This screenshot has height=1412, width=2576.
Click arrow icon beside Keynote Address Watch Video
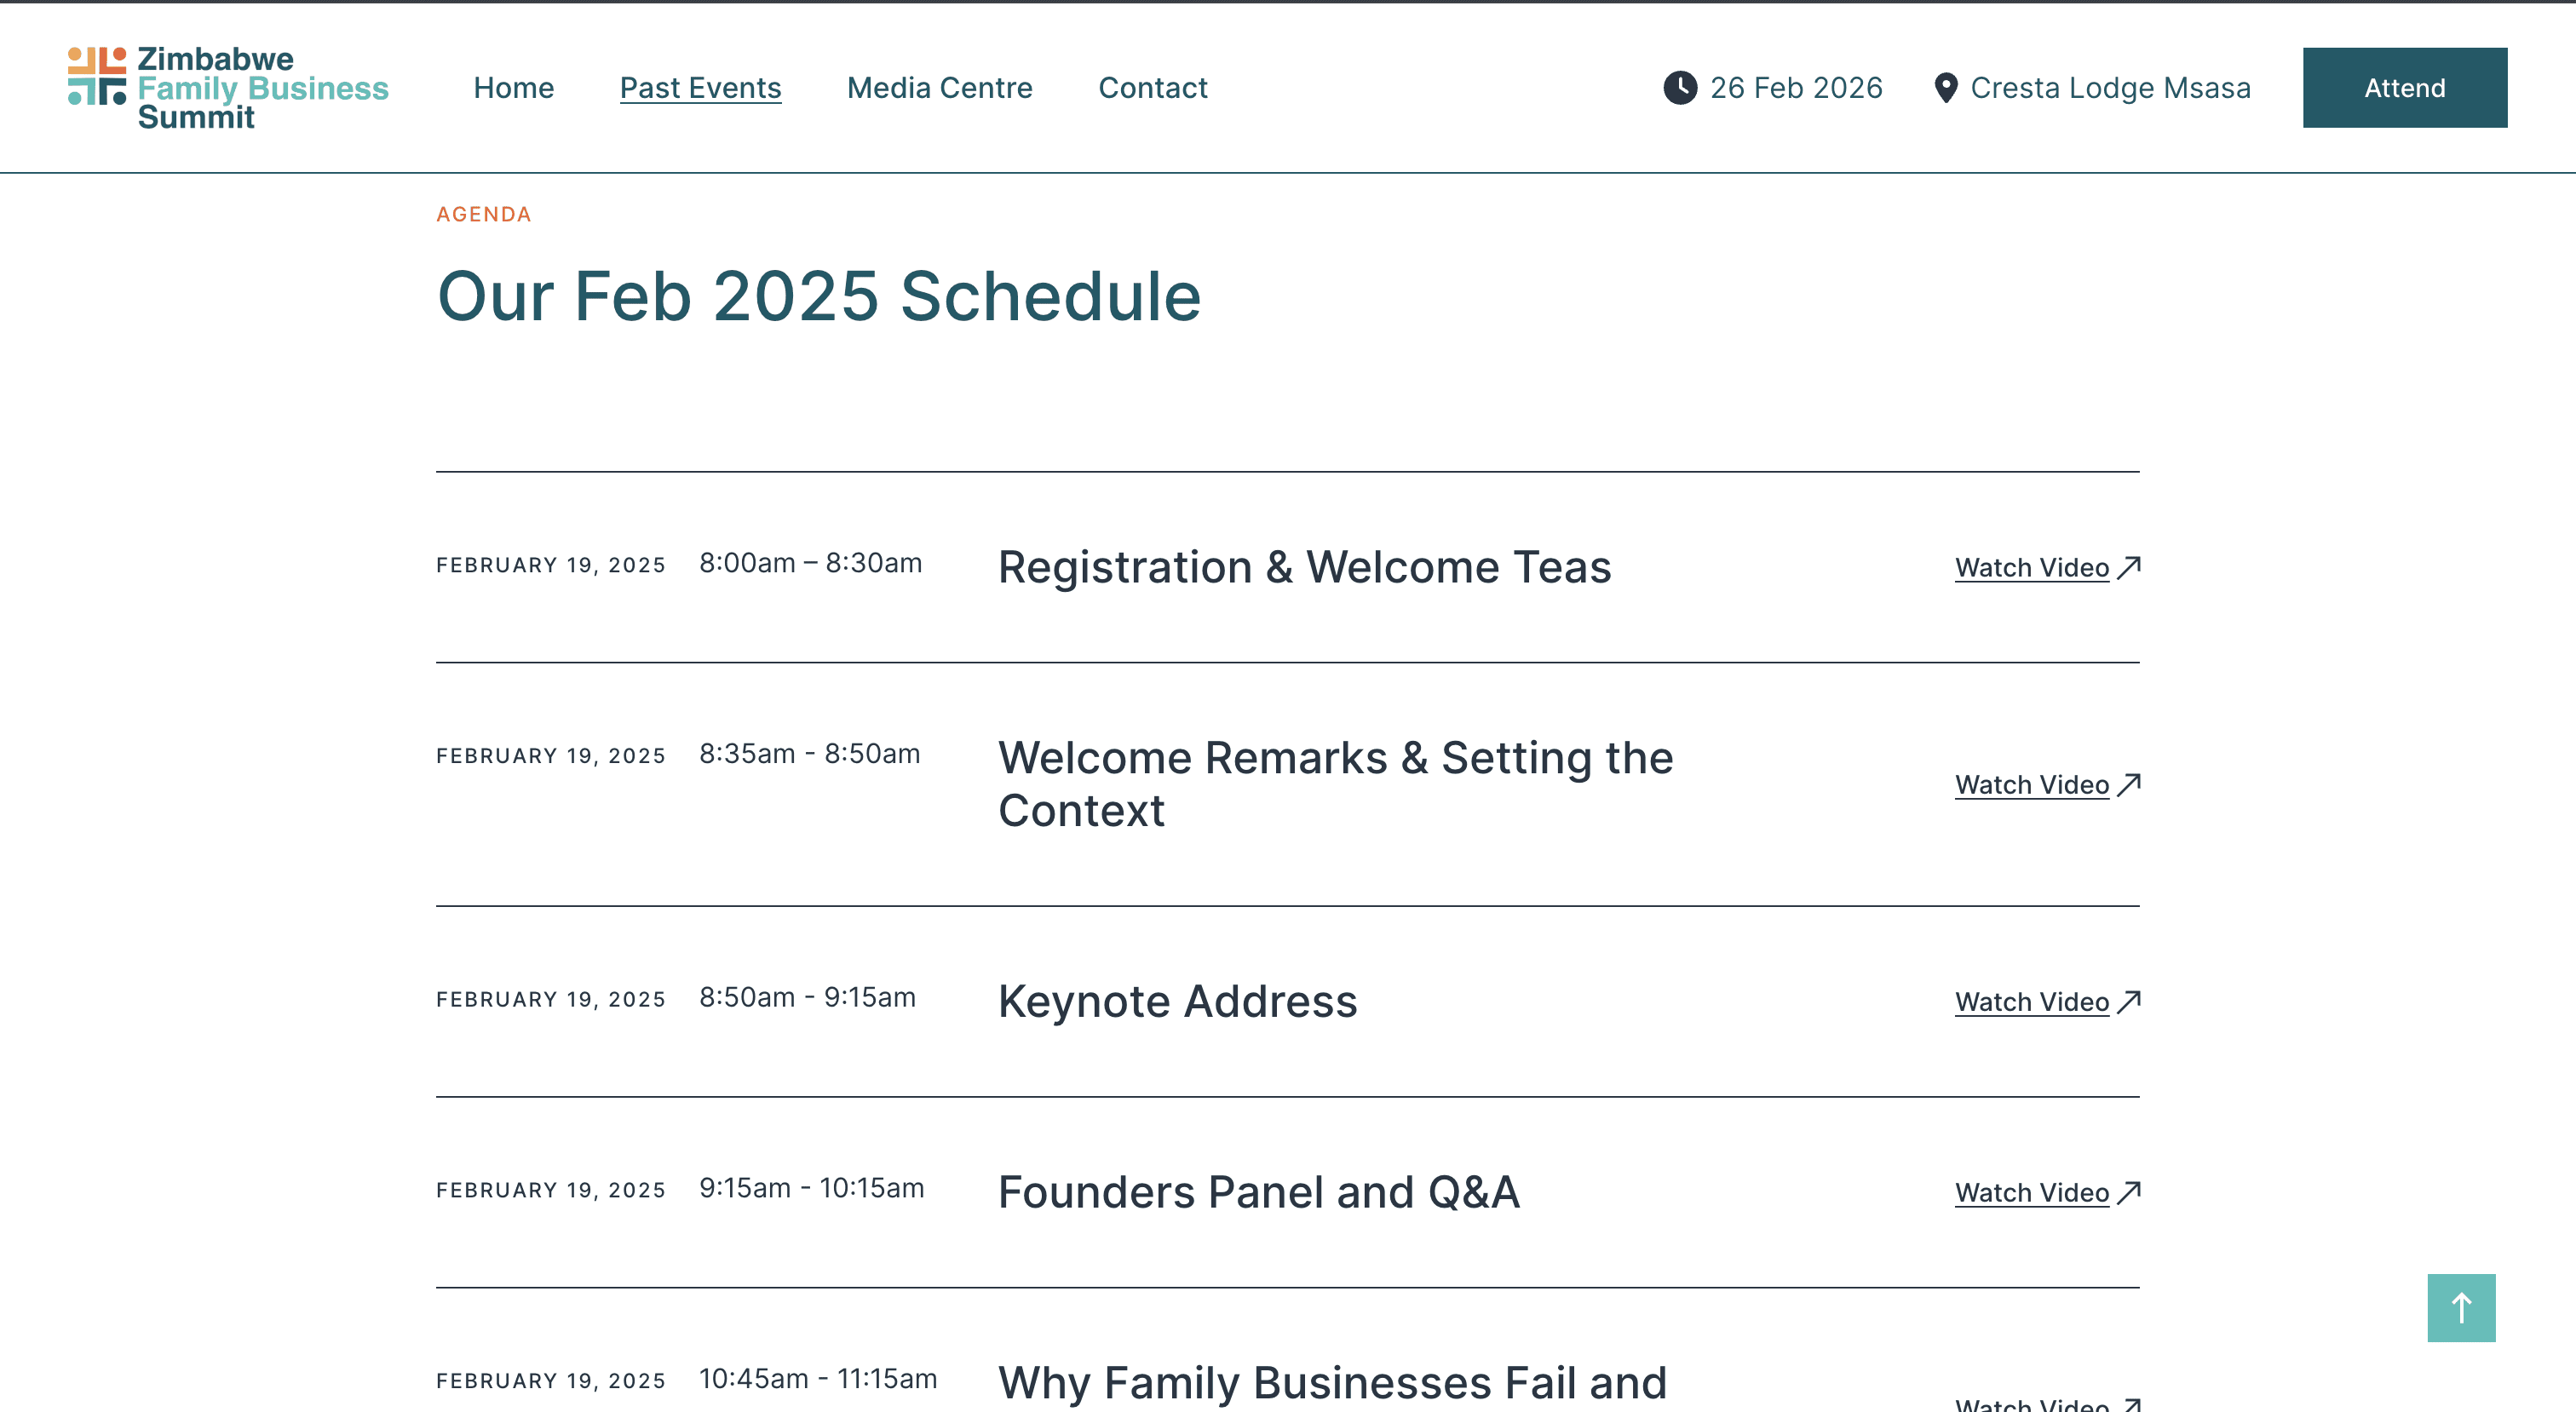click(2129, 1001)
